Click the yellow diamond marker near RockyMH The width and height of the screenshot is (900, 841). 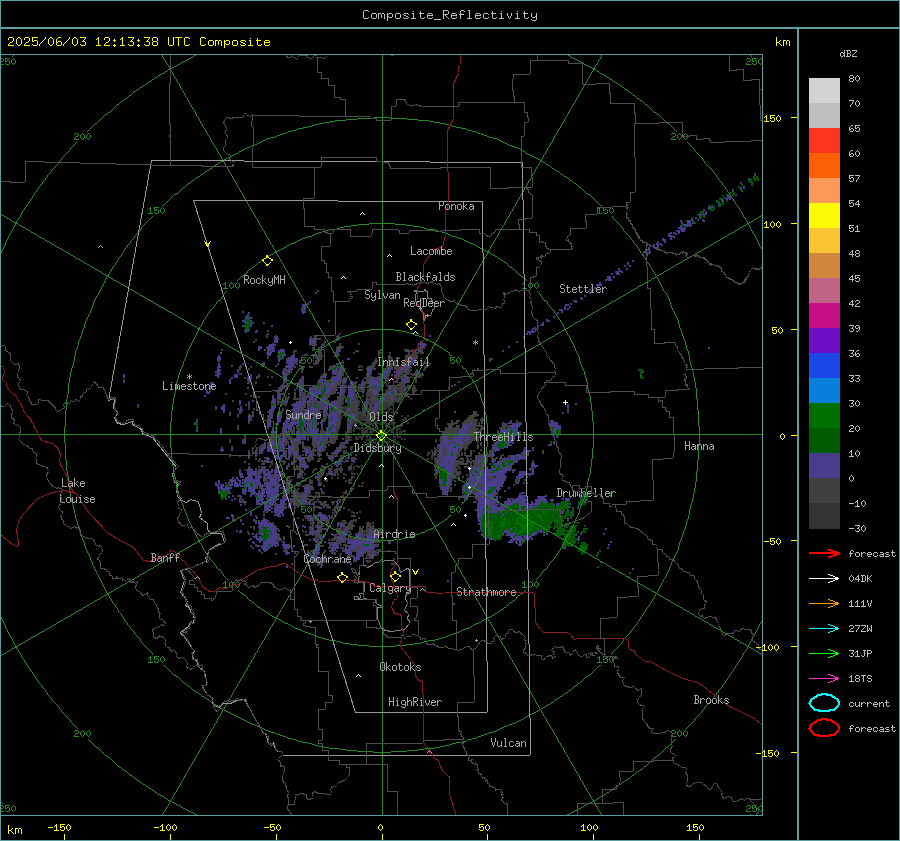[267, 261]
